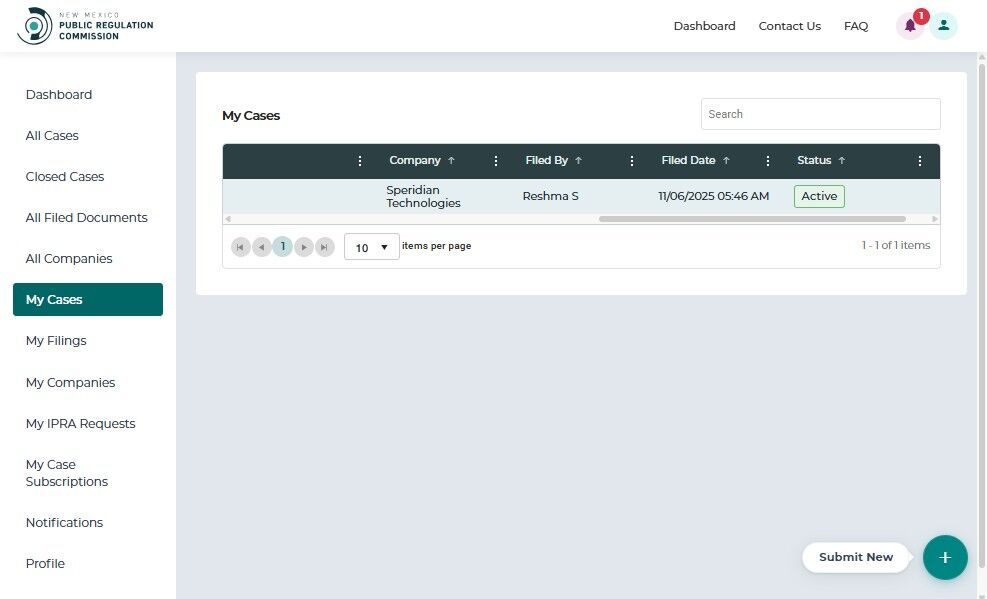Open the FAQ link in header
987x599 pixels.
(855, 26)
